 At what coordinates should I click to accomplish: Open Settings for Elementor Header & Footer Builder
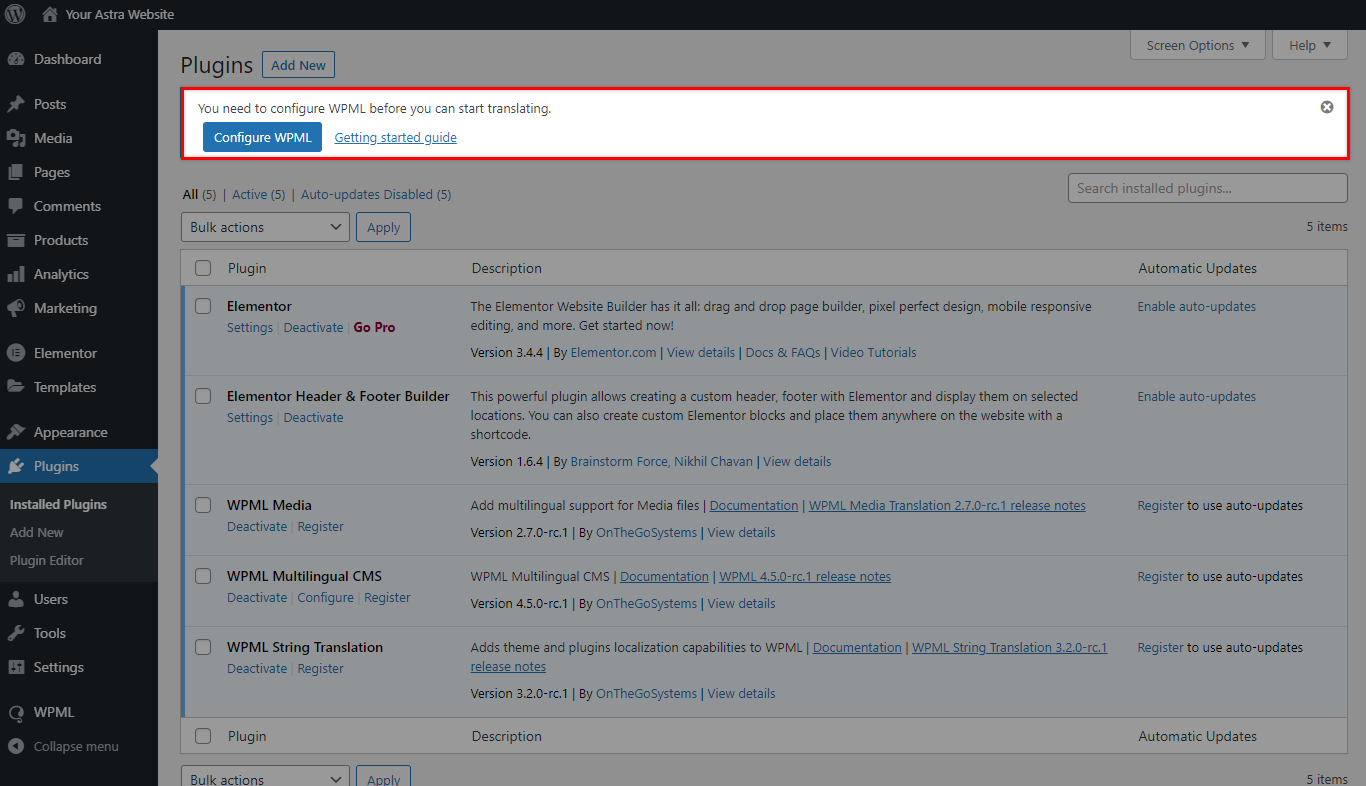point(250,418)
